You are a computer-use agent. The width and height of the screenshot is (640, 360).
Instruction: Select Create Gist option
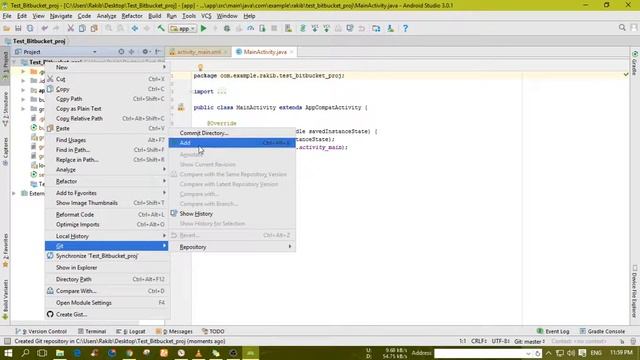click(x=107, y=315)
